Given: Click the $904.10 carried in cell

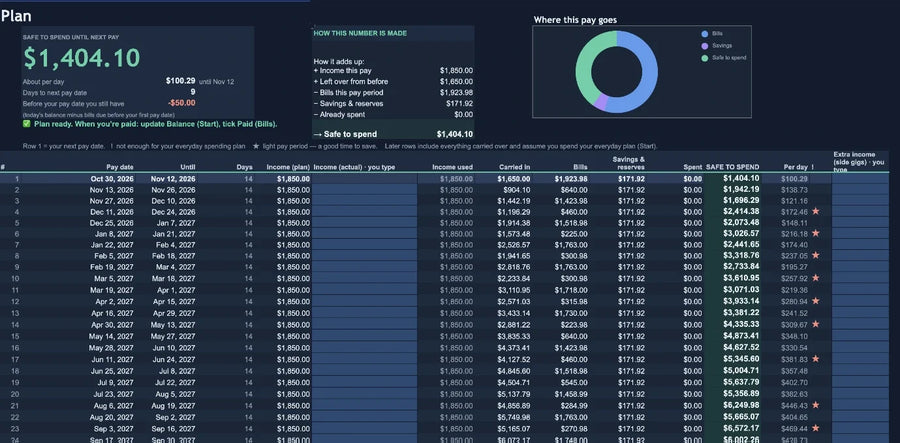Looking at the screenshot, I should click(517, 189).
